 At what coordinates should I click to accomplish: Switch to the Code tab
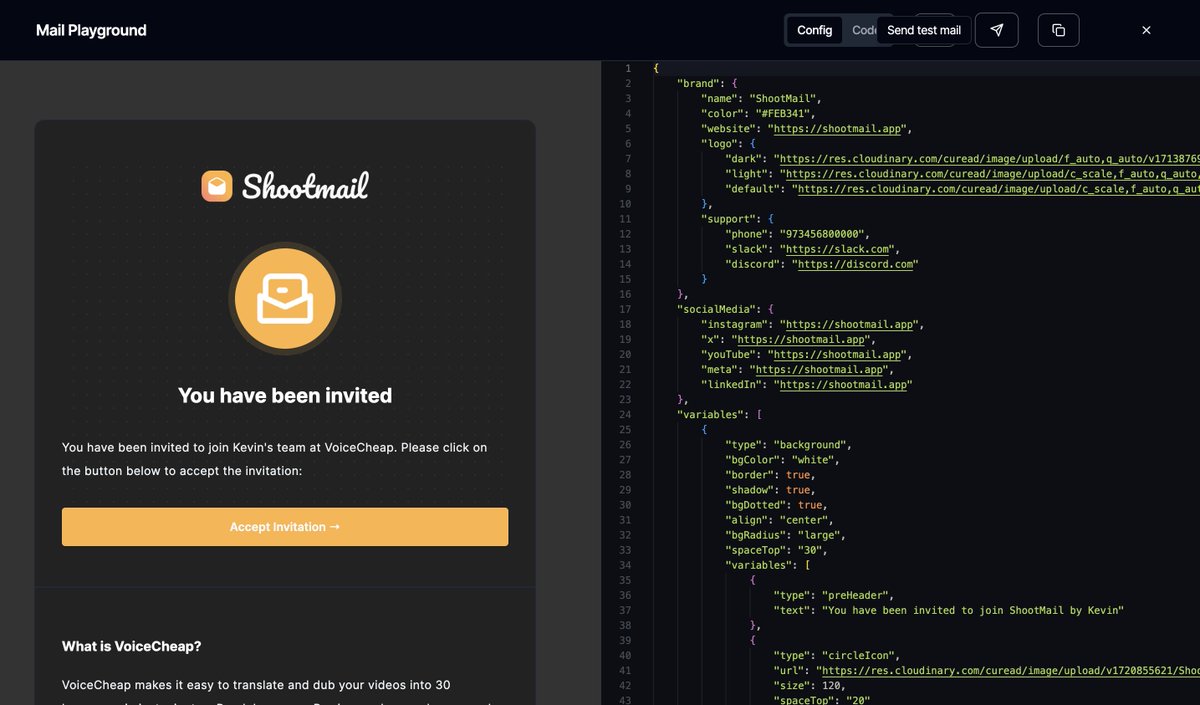(862, 30)
